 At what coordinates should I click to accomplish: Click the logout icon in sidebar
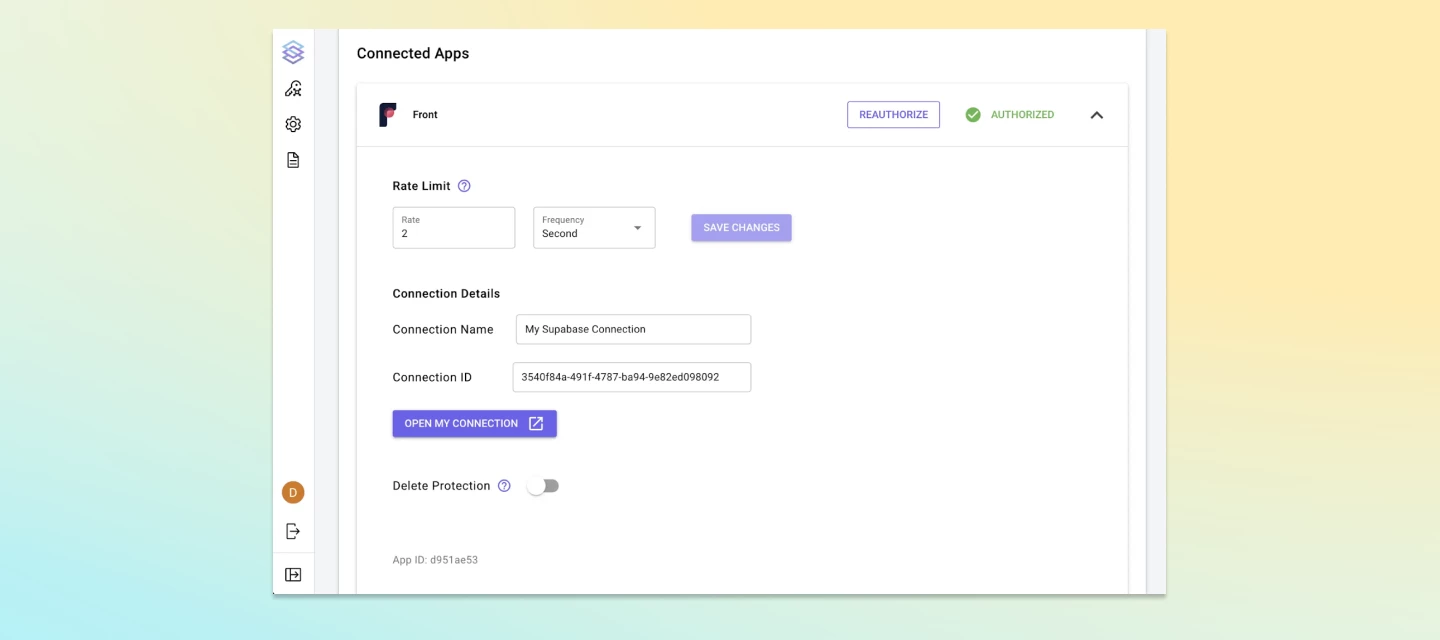pos(293,531)
